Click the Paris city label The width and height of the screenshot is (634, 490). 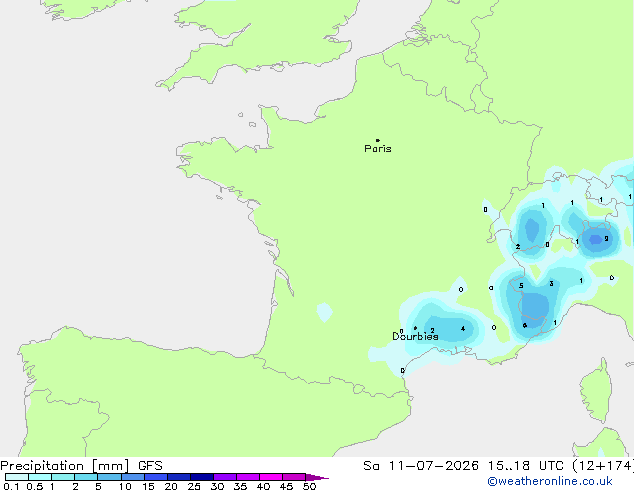(378, 149)
